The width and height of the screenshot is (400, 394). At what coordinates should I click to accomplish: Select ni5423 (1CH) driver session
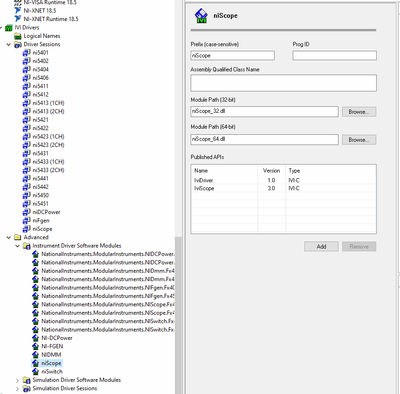click(x=48, y=137)
